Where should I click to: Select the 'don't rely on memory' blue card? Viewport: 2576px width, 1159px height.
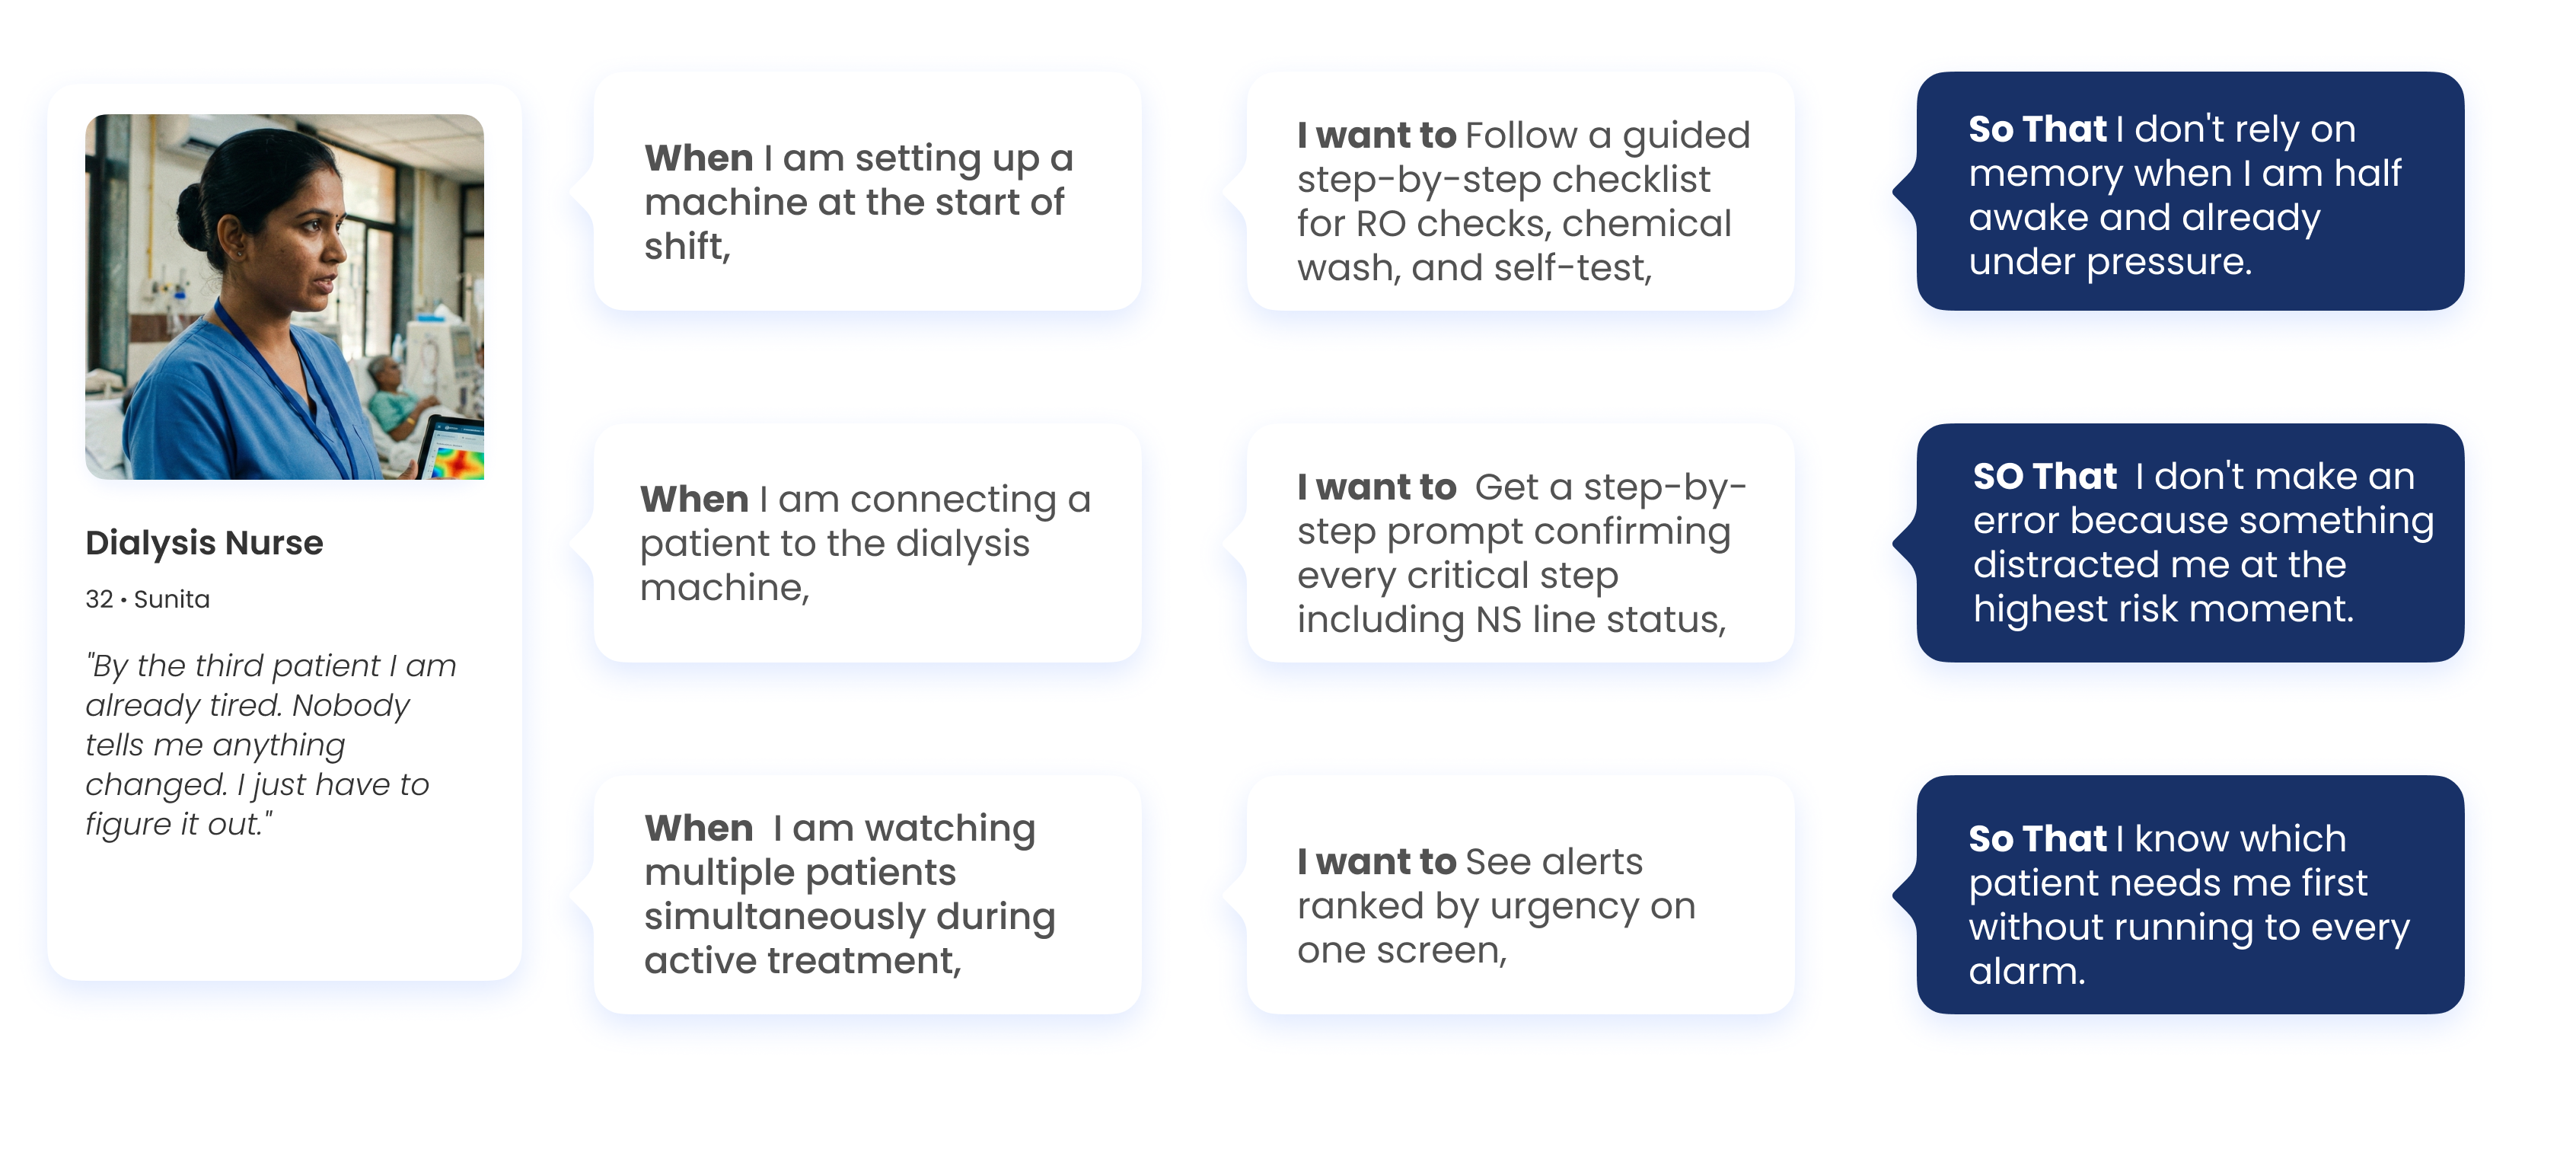(2190, 191)
